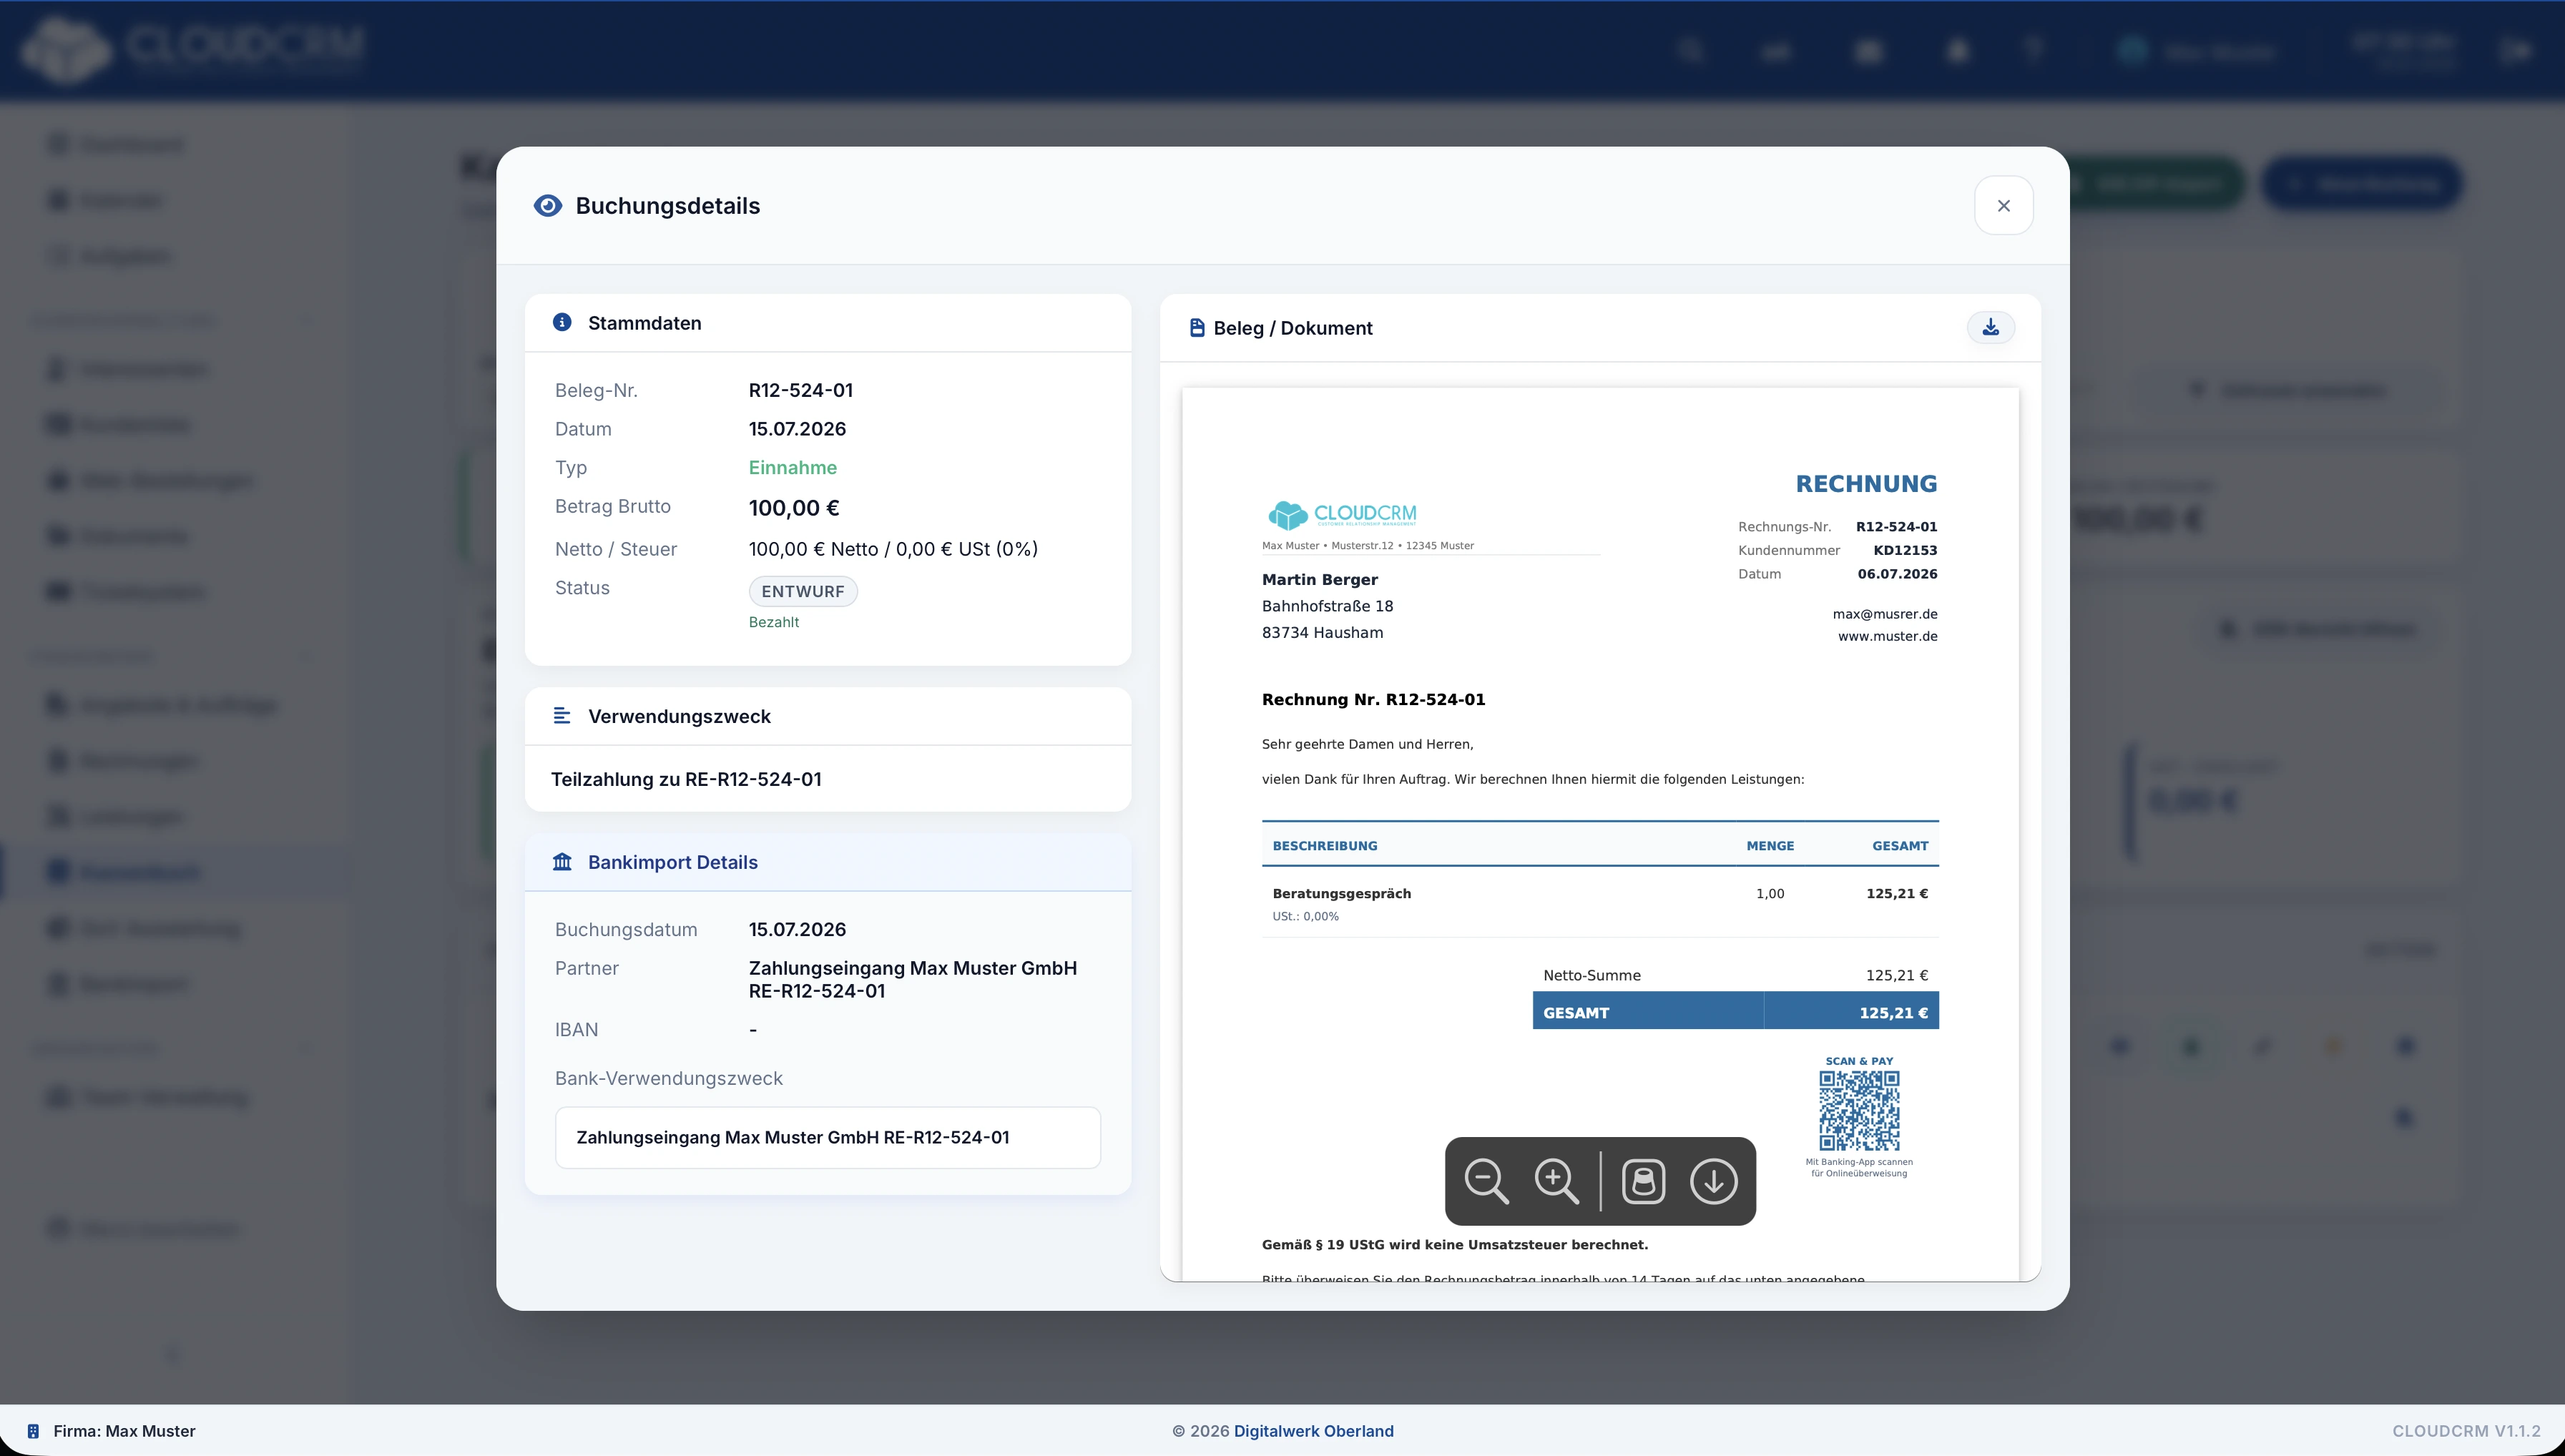Click the eye icon beside Buchungsdetails
Viewport: 2565px width, 1456px height.
pos(548,206)
